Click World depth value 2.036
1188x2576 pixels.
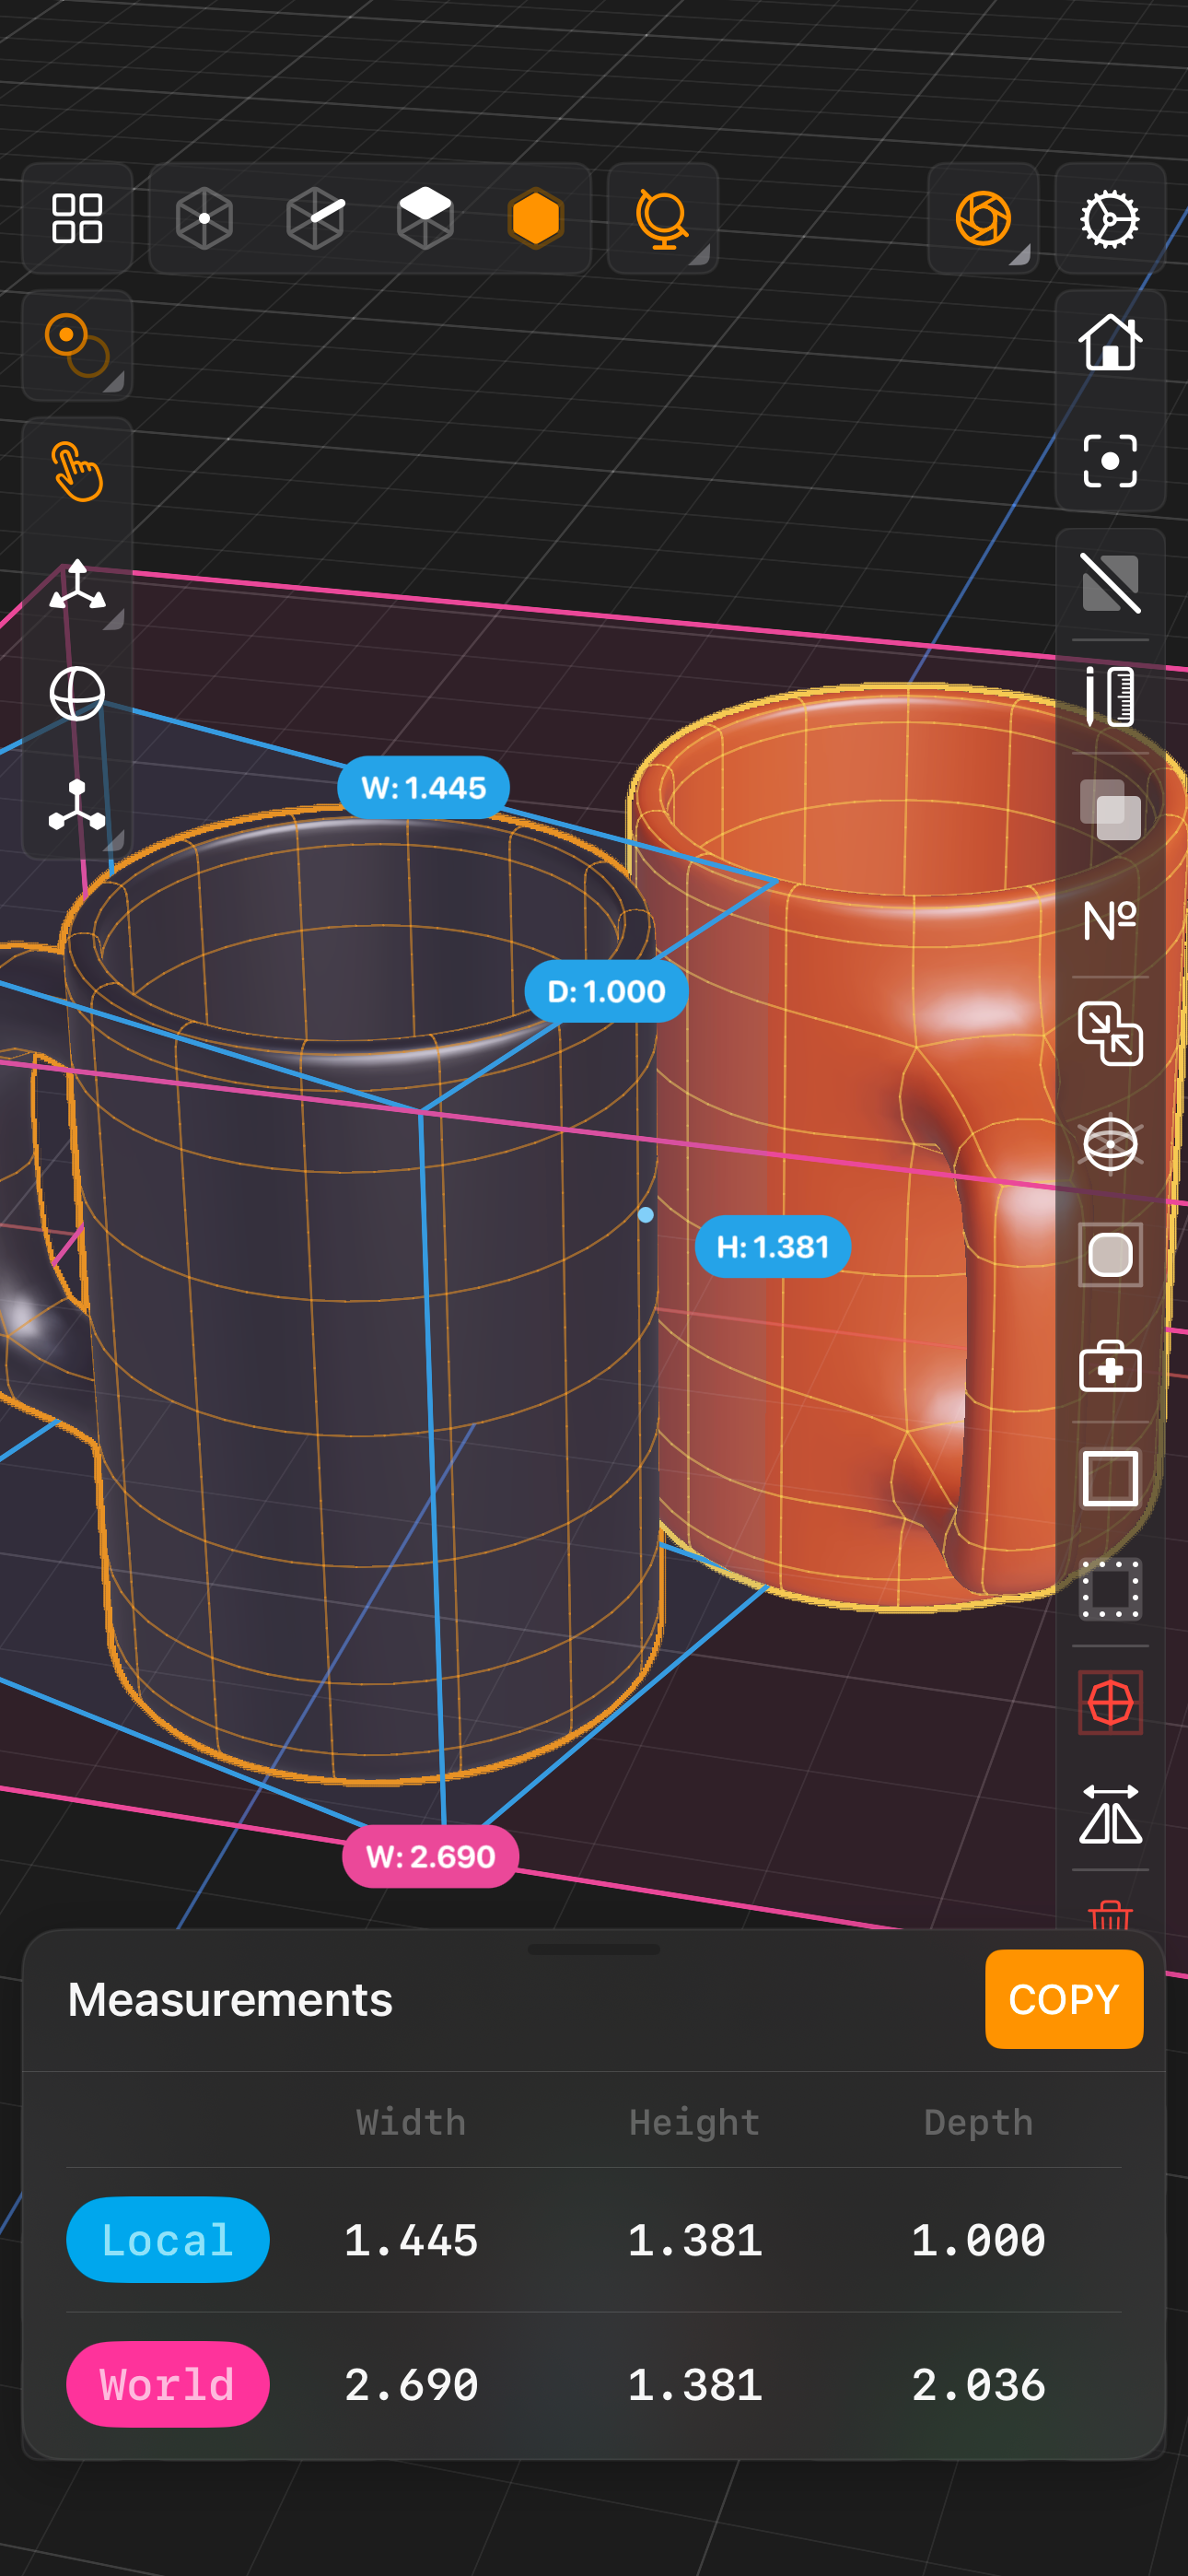point(978,2385)
